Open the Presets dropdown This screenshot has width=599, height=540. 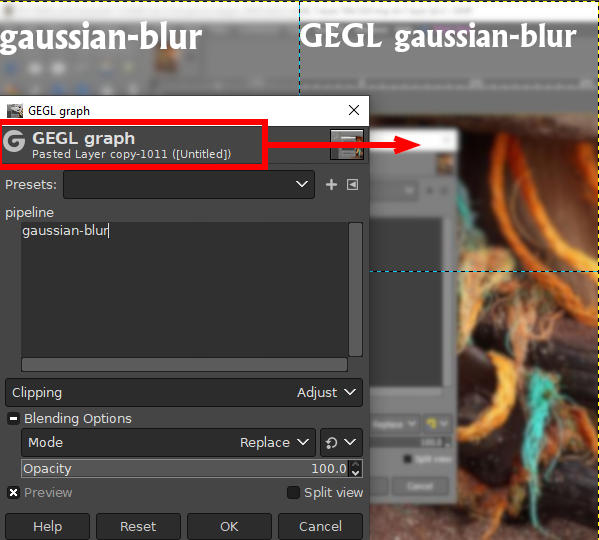tap(189, 185)
